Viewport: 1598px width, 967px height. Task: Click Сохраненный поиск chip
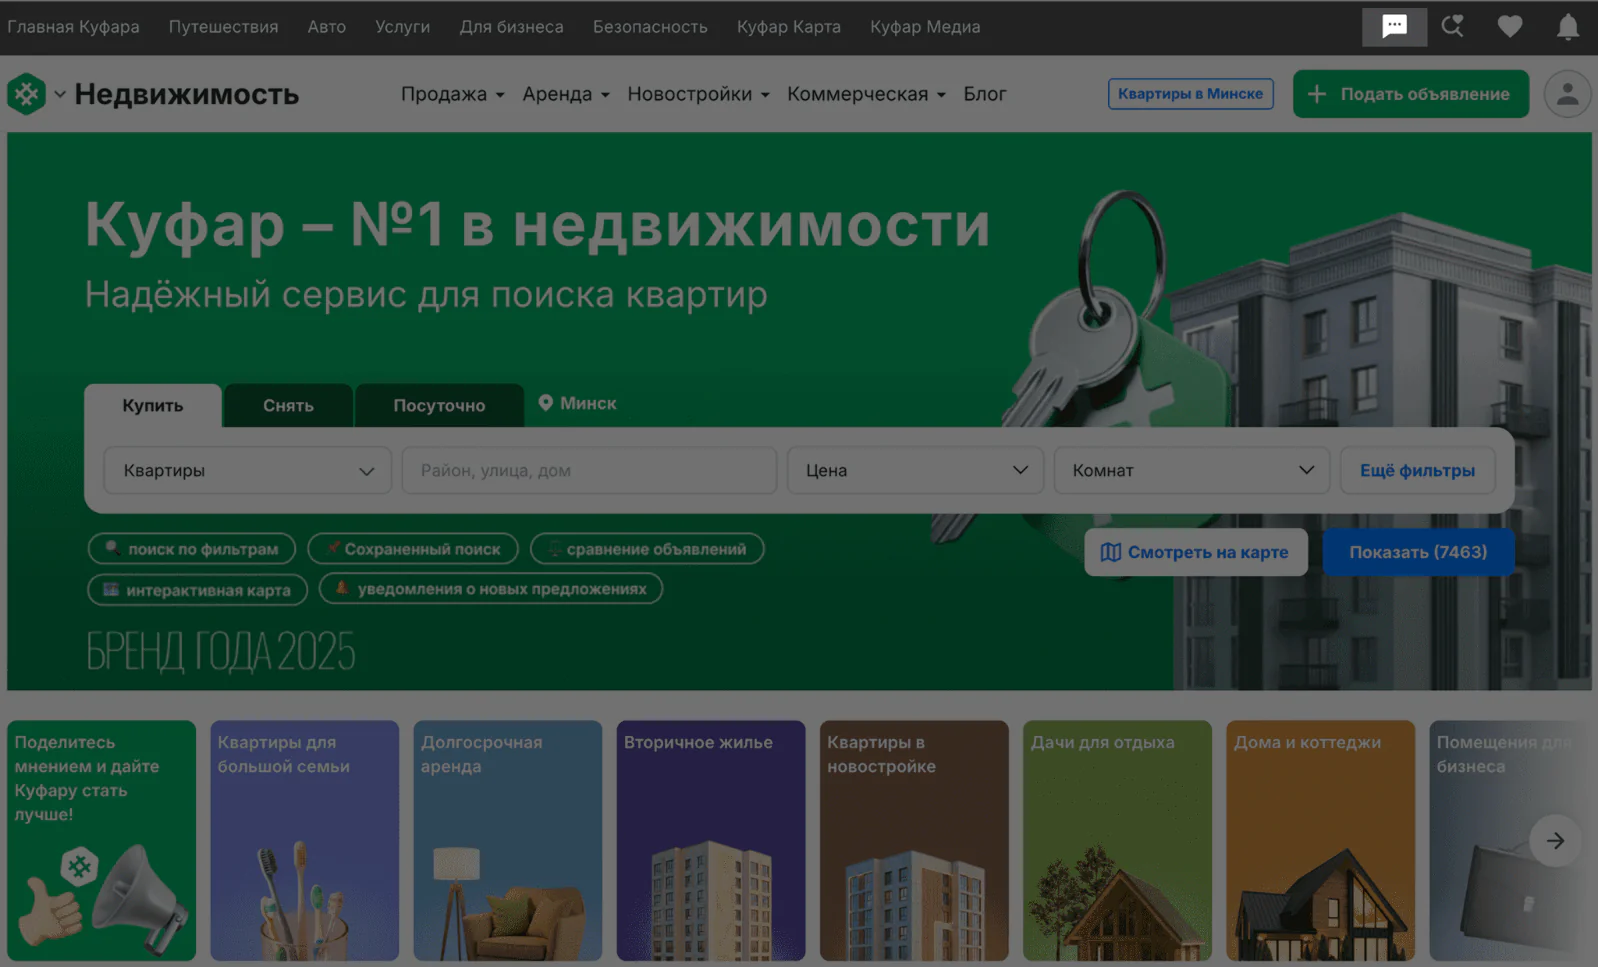click(x=413, y=549)
